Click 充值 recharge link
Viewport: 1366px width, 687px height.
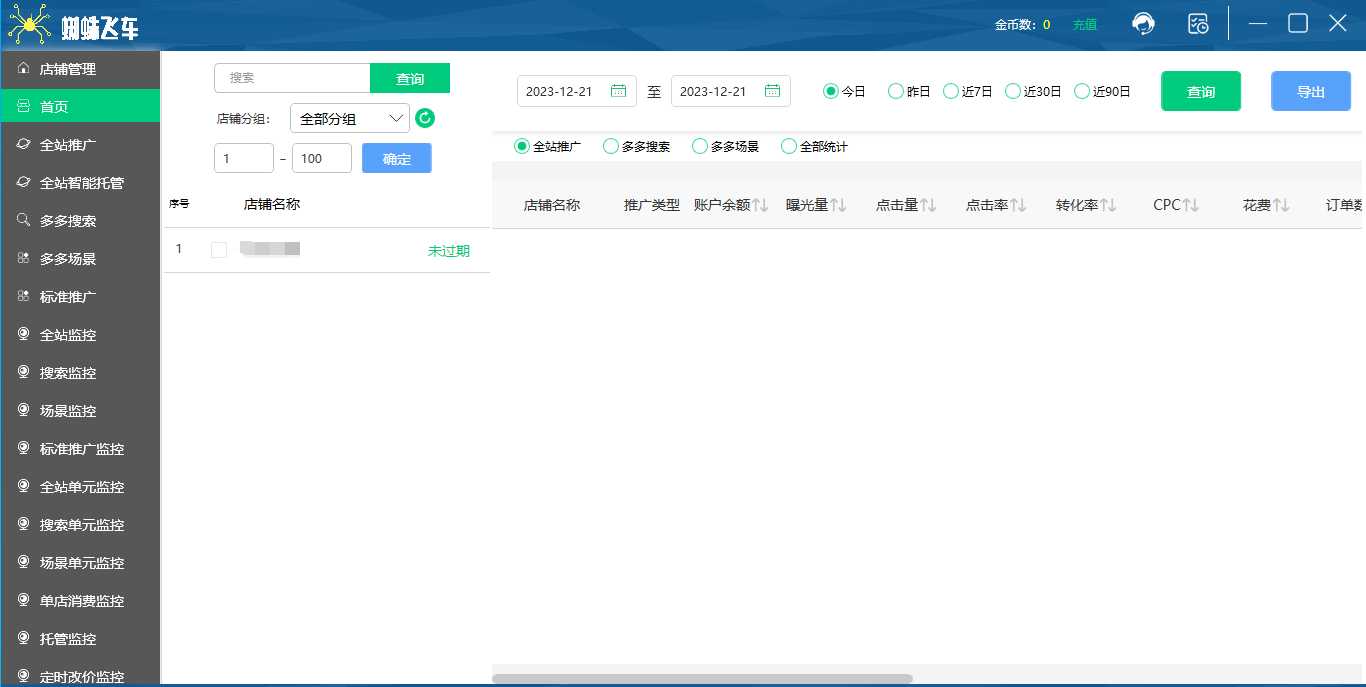point(1085,25)
